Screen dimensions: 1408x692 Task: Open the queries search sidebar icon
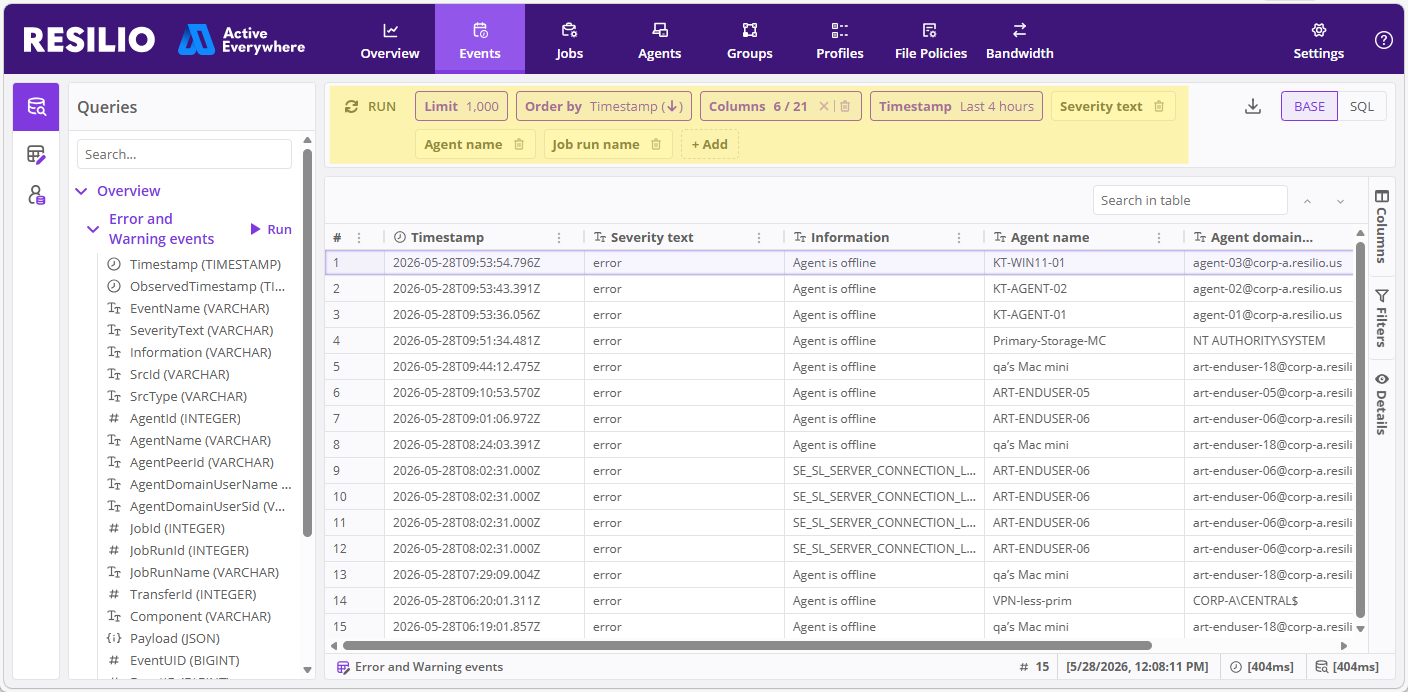coord(36,107)
